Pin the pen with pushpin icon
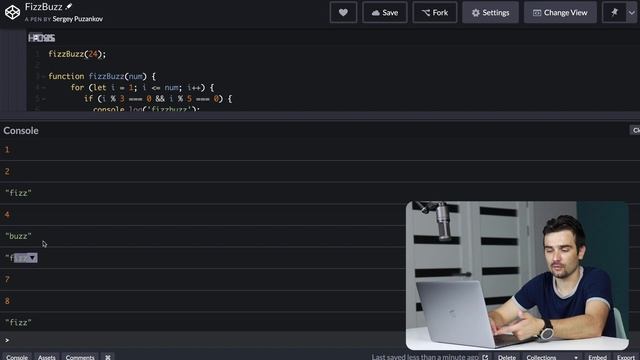 point(614,13)
